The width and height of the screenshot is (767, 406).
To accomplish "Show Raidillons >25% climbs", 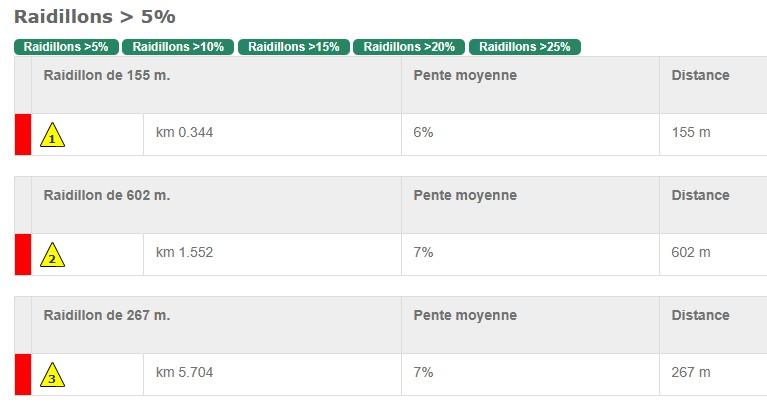I will (525, 47).
